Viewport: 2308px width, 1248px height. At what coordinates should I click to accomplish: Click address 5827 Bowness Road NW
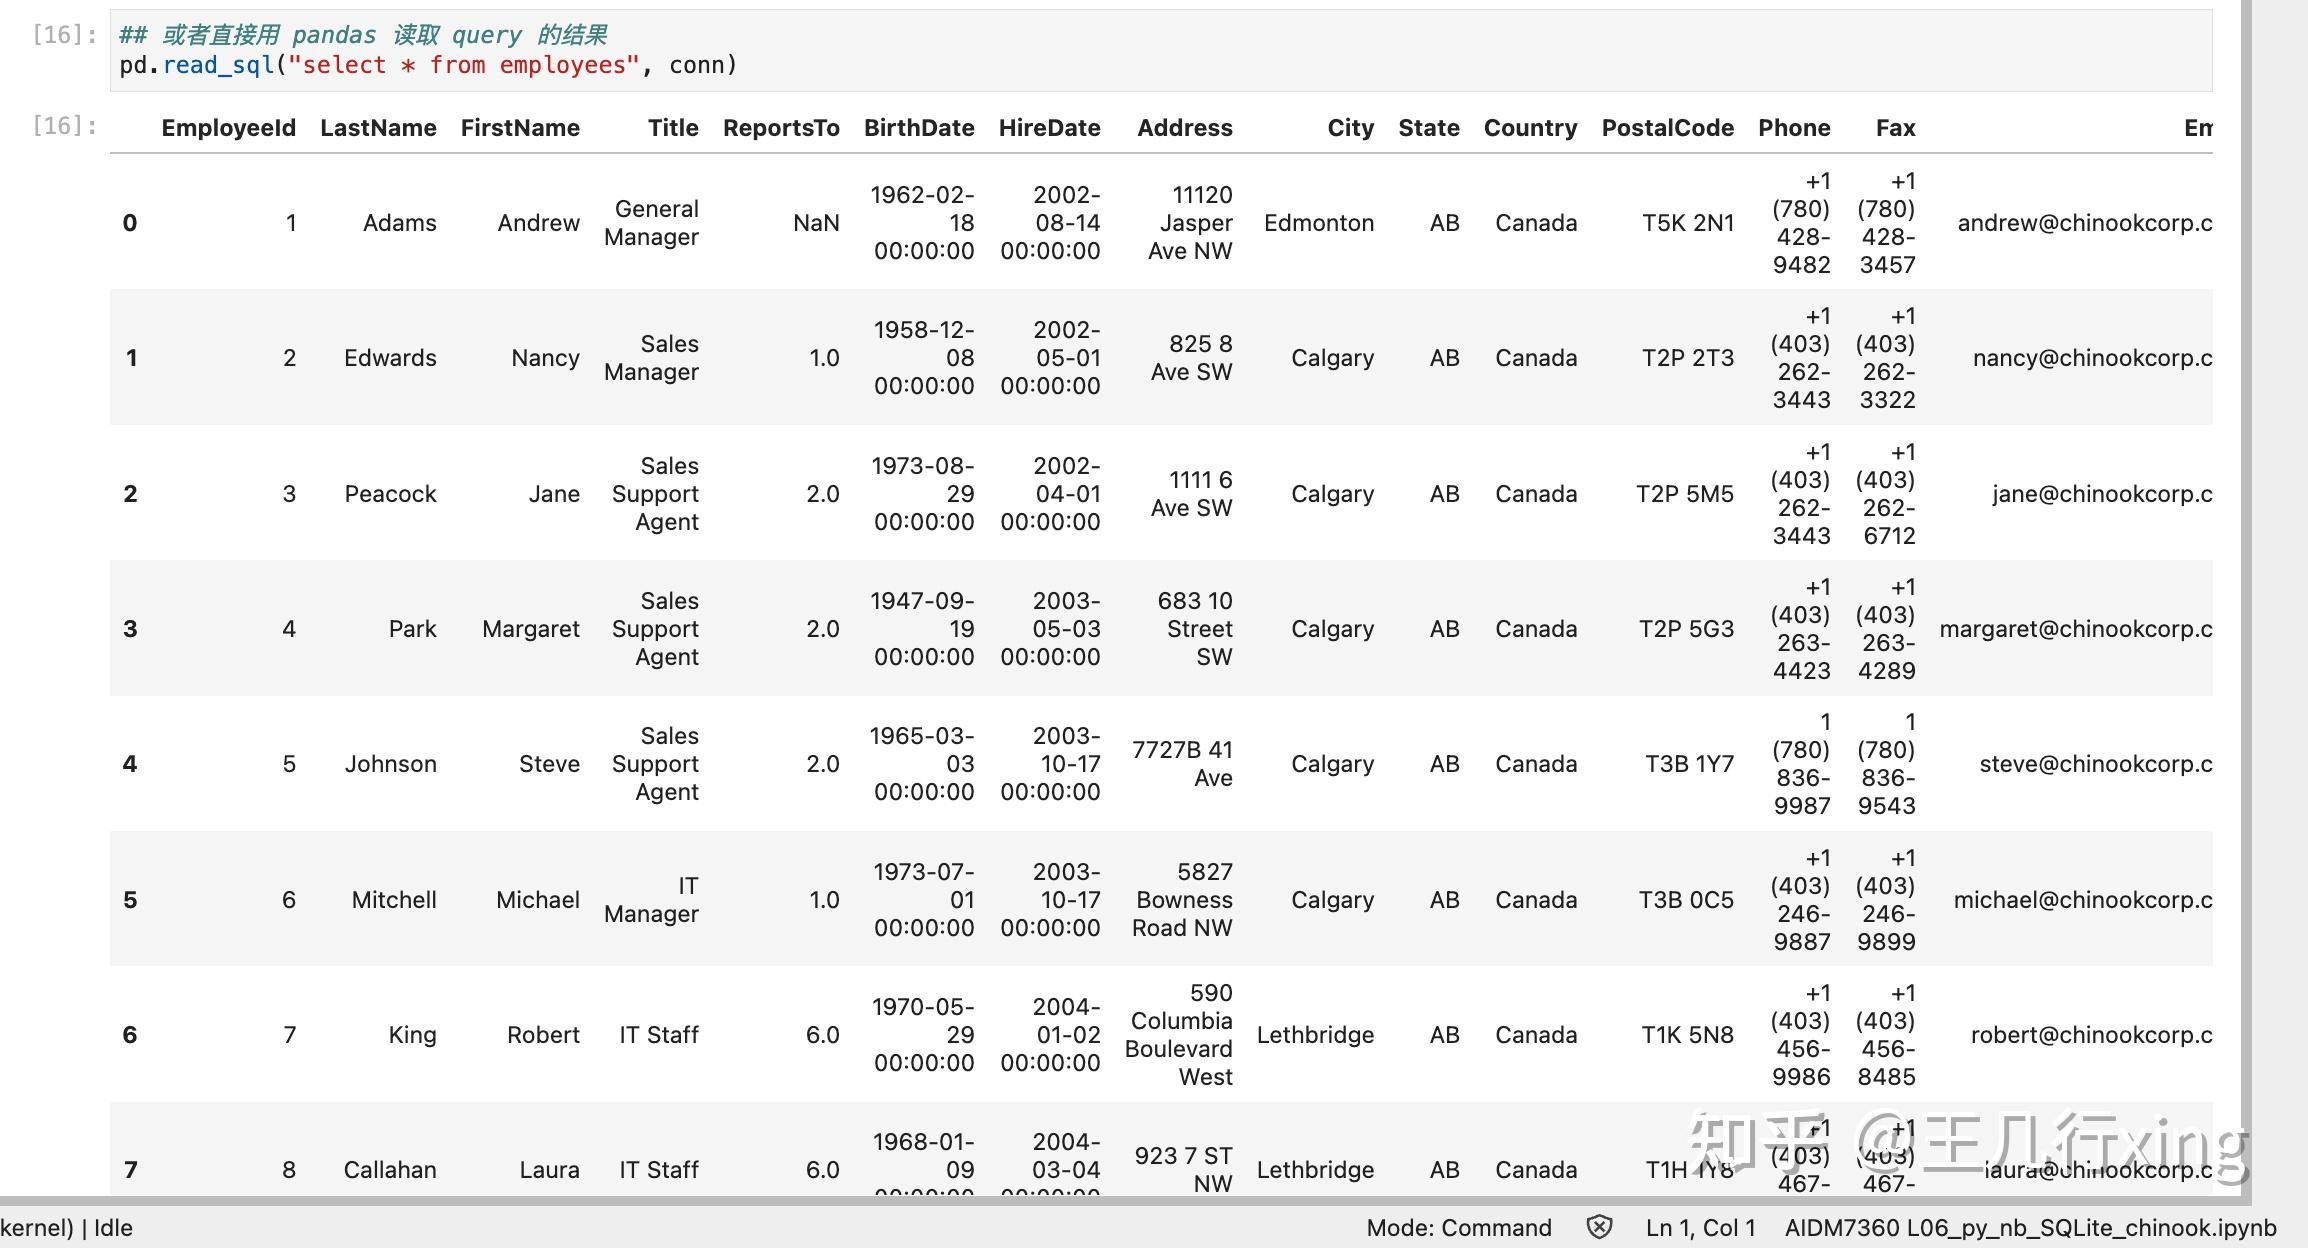[1182, 900]
